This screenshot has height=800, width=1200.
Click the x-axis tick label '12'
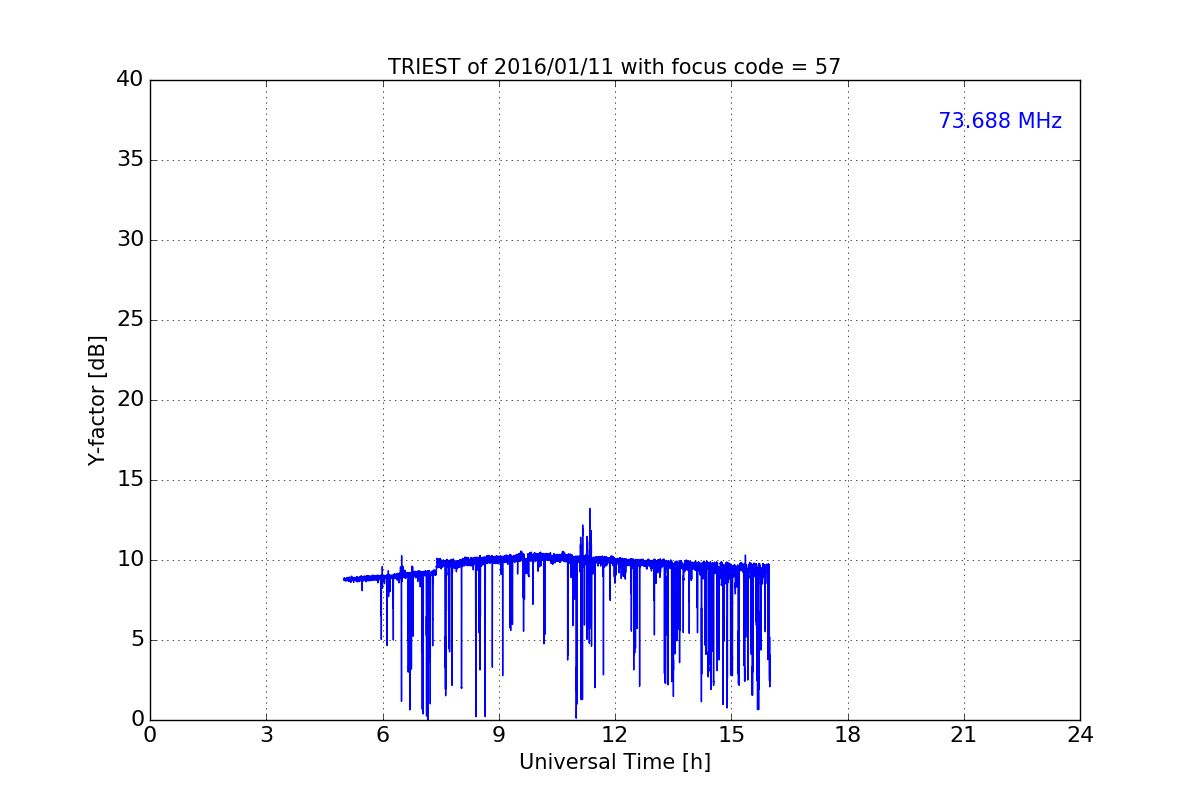pos(615,735)
